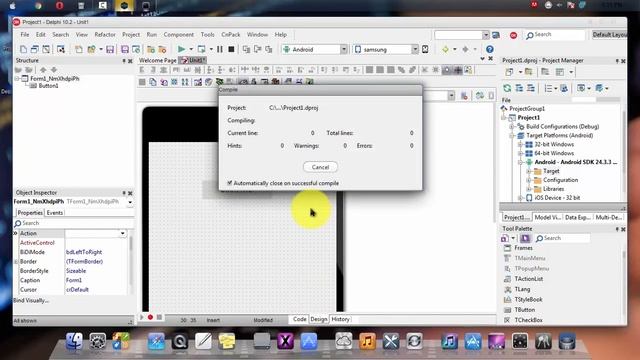Switch to the Events tab in Object Inspector
This screenshot has width=640, height=360.
(x=55, y=213)
